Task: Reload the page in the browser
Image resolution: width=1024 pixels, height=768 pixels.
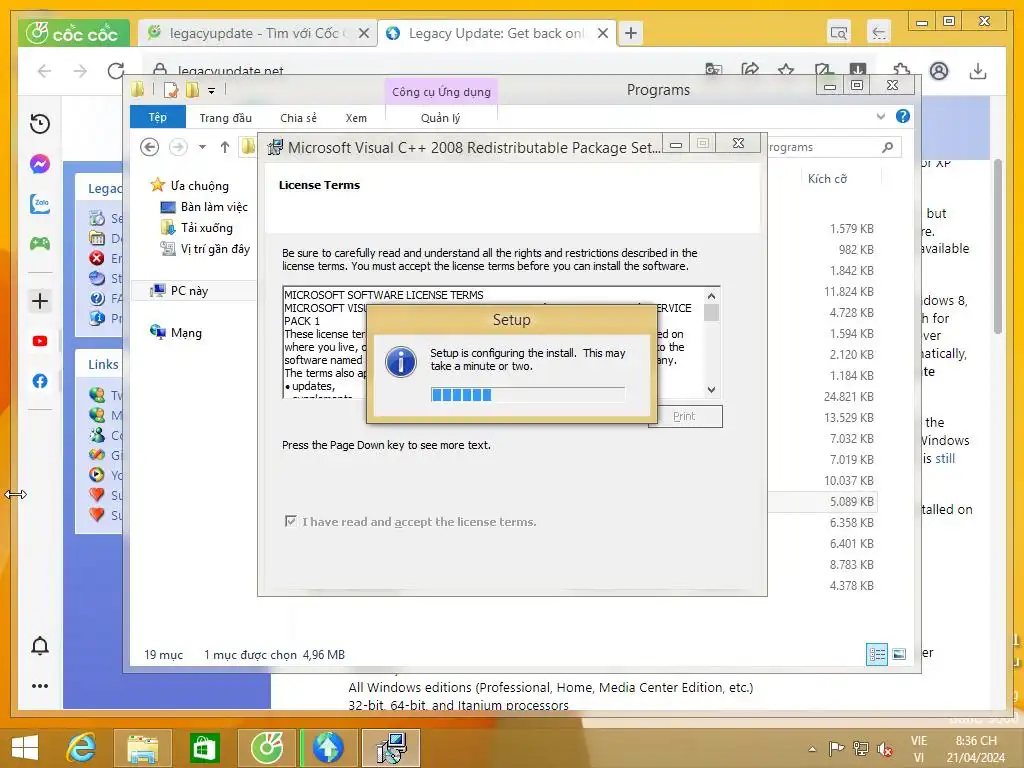Action: click(116, 71)
